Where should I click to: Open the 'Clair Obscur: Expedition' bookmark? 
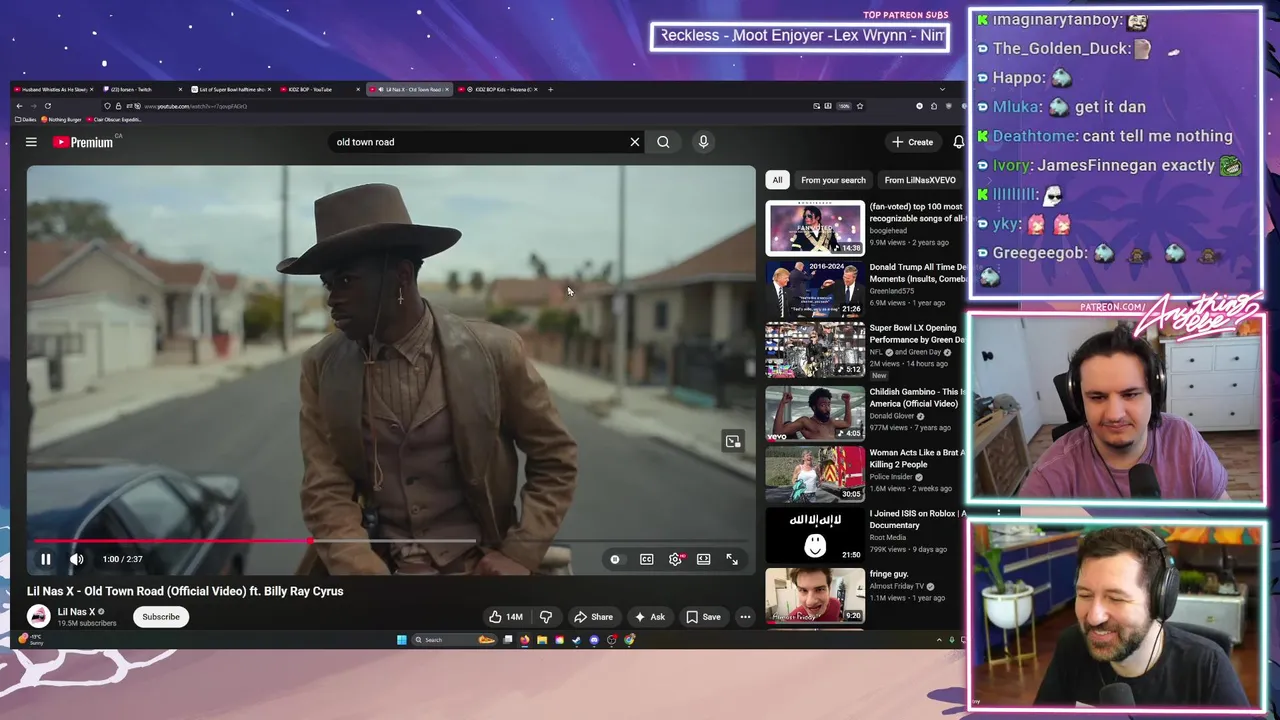pos(113,119)
